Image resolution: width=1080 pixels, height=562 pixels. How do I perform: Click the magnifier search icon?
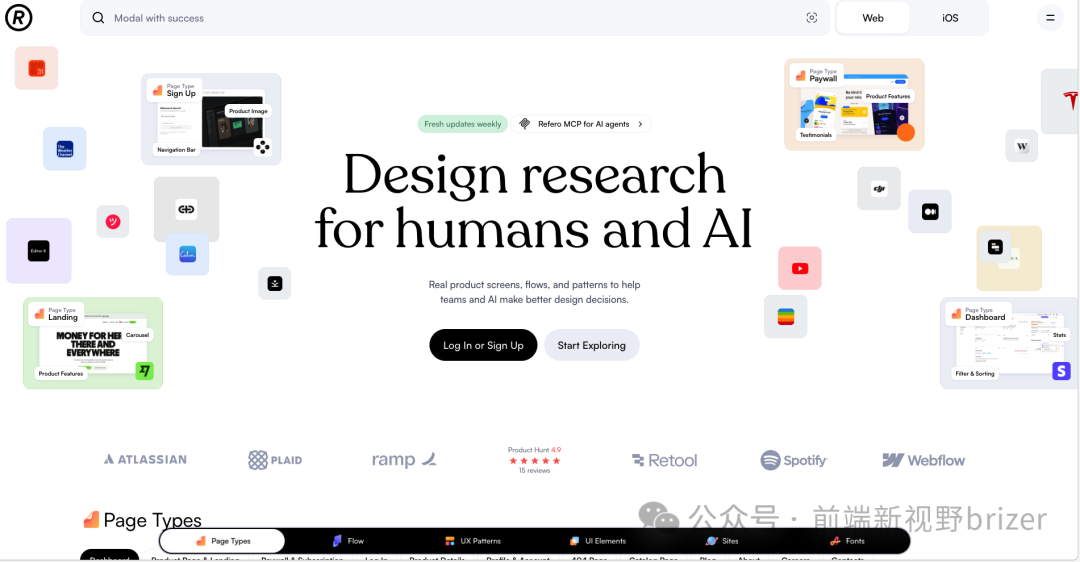[98, 18]
